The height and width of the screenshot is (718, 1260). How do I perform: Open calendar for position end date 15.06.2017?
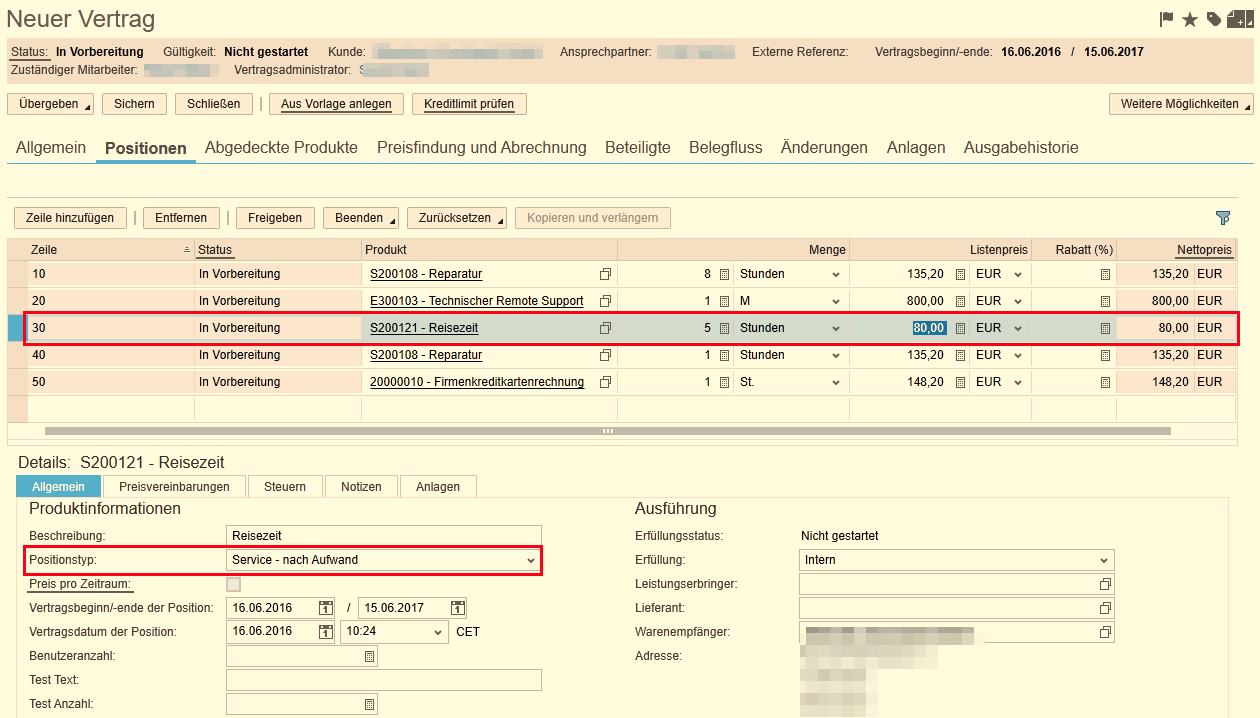[457, 608]
